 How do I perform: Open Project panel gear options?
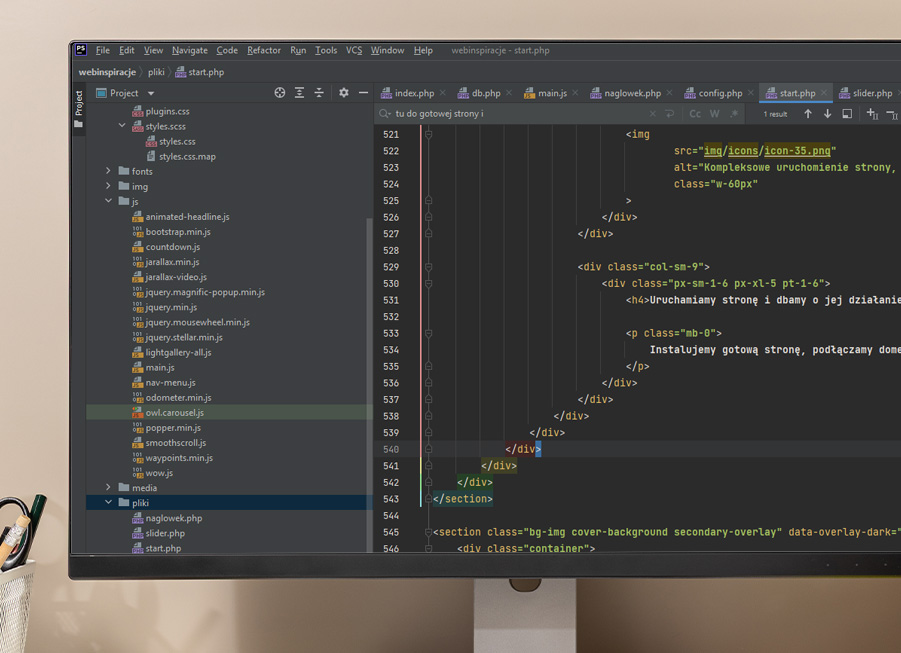(344, 93)
